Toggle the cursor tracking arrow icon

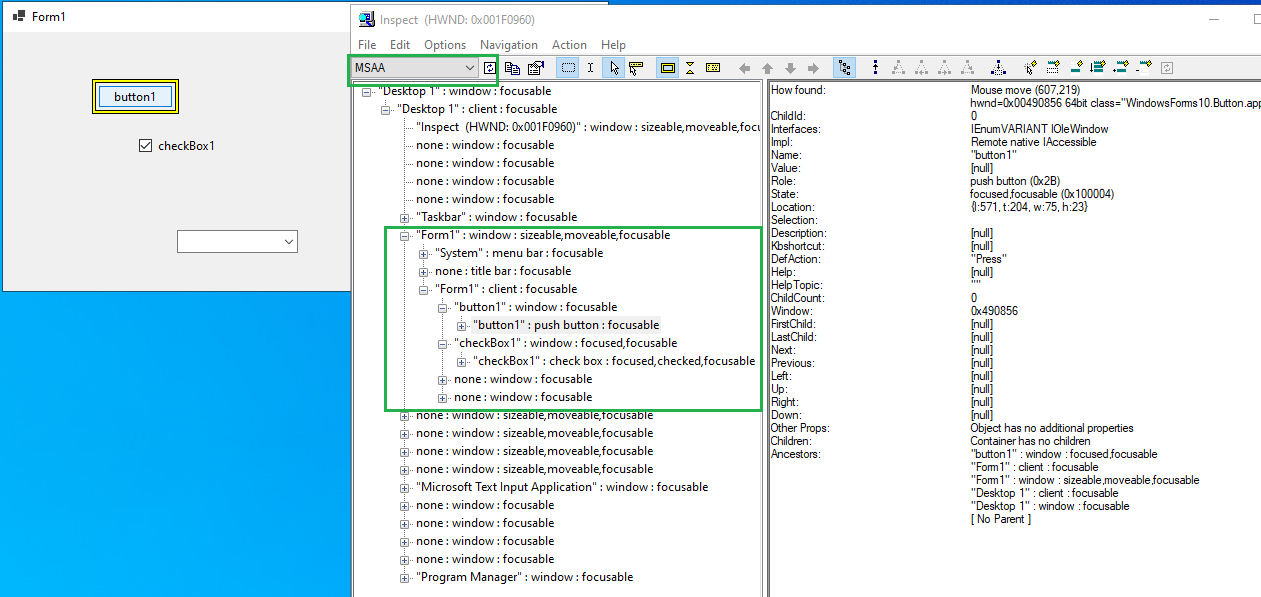point(636,67)
